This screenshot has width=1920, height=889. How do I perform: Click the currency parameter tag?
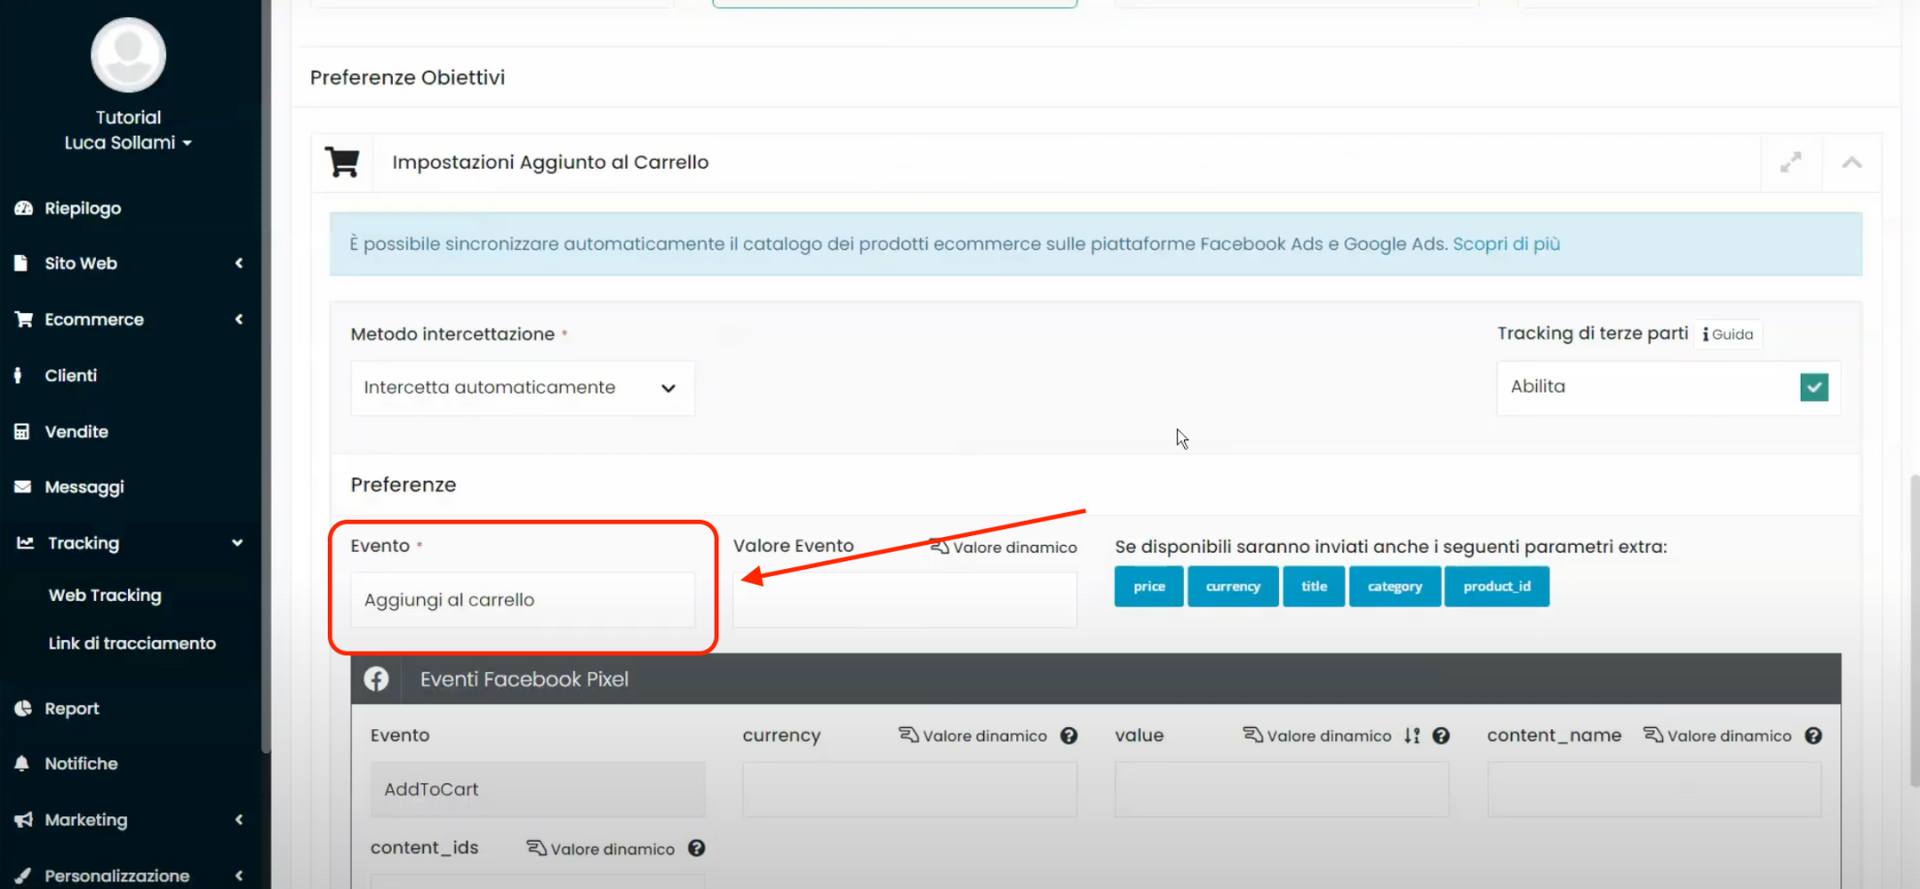tap(1233, 586)
